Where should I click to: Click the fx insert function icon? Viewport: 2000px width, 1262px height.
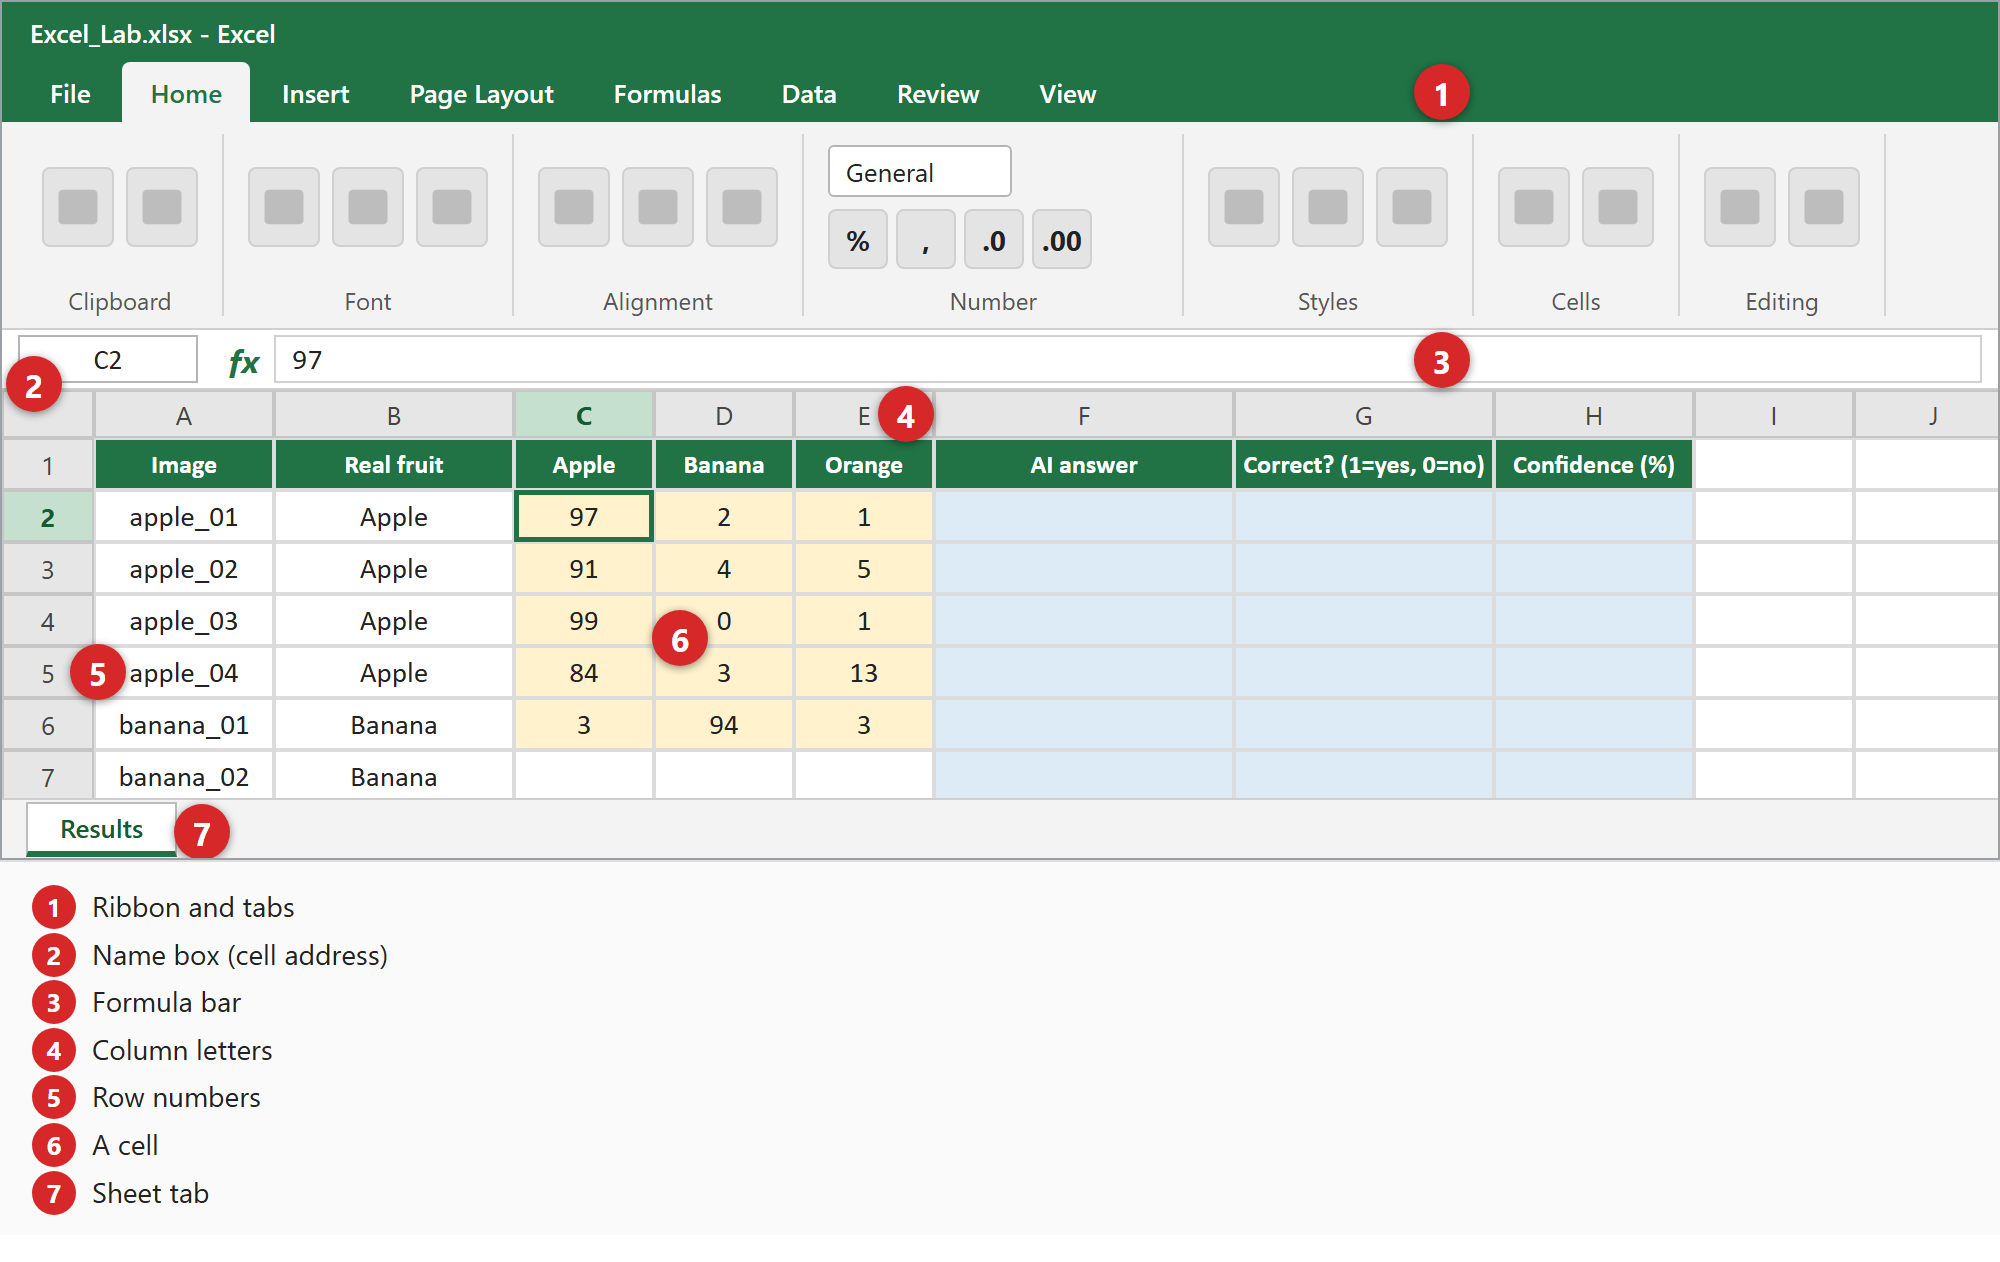[243, 361]
